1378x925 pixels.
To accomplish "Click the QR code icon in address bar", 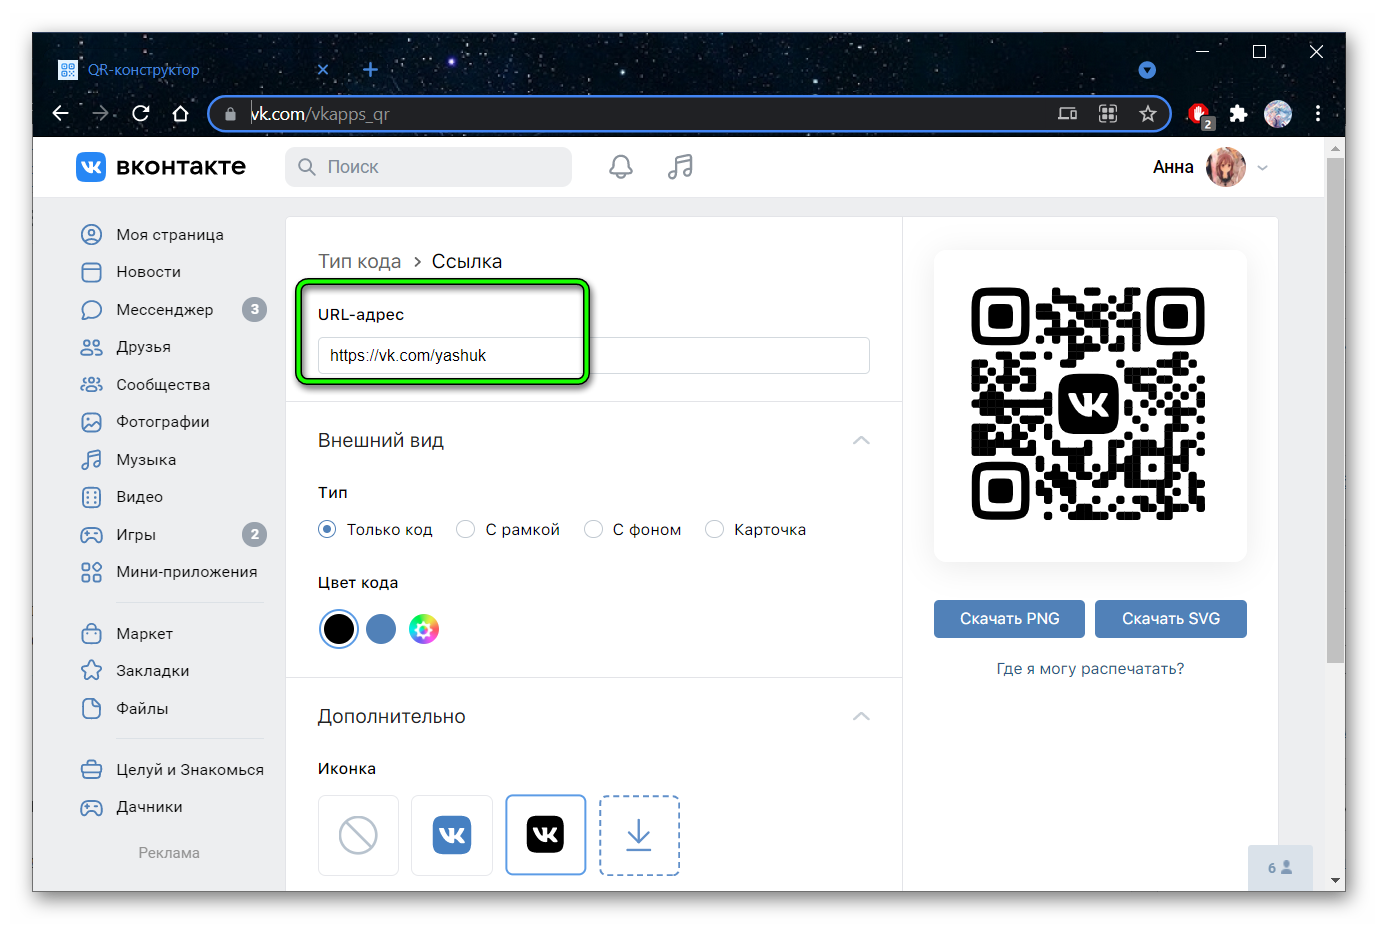I will (x=1108, y=114).
